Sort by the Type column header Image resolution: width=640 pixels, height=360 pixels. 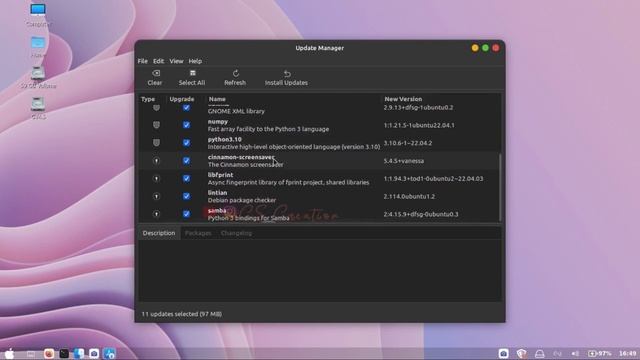(x=148, y=99)
